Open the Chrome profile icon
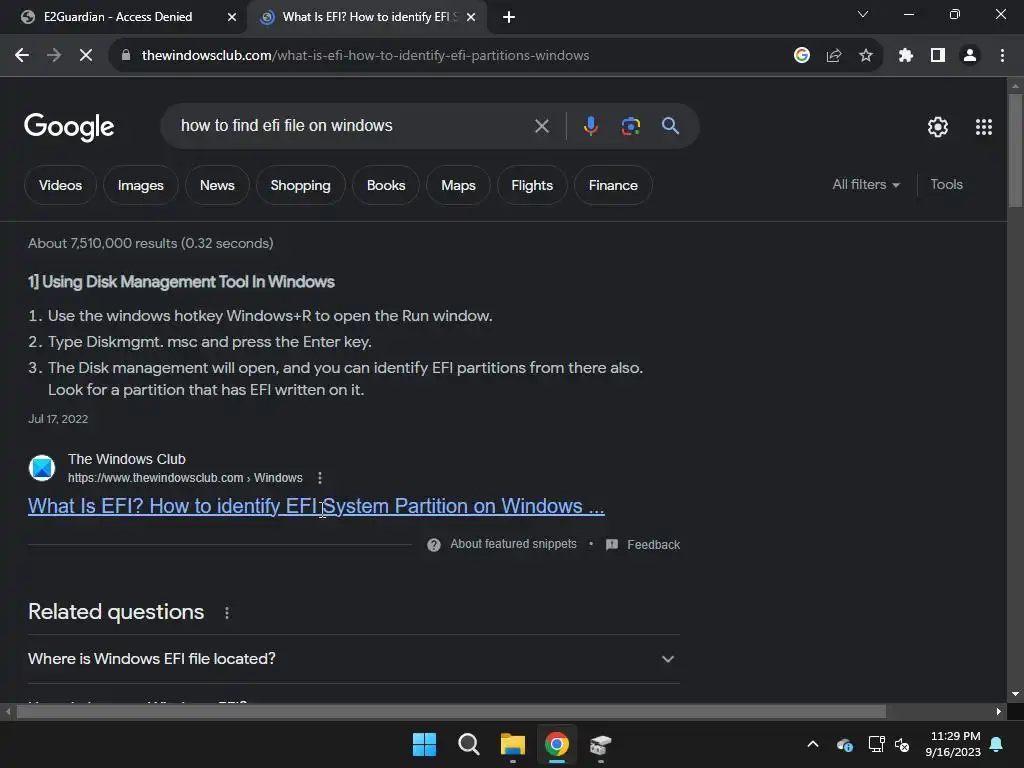 click(970, 56)
